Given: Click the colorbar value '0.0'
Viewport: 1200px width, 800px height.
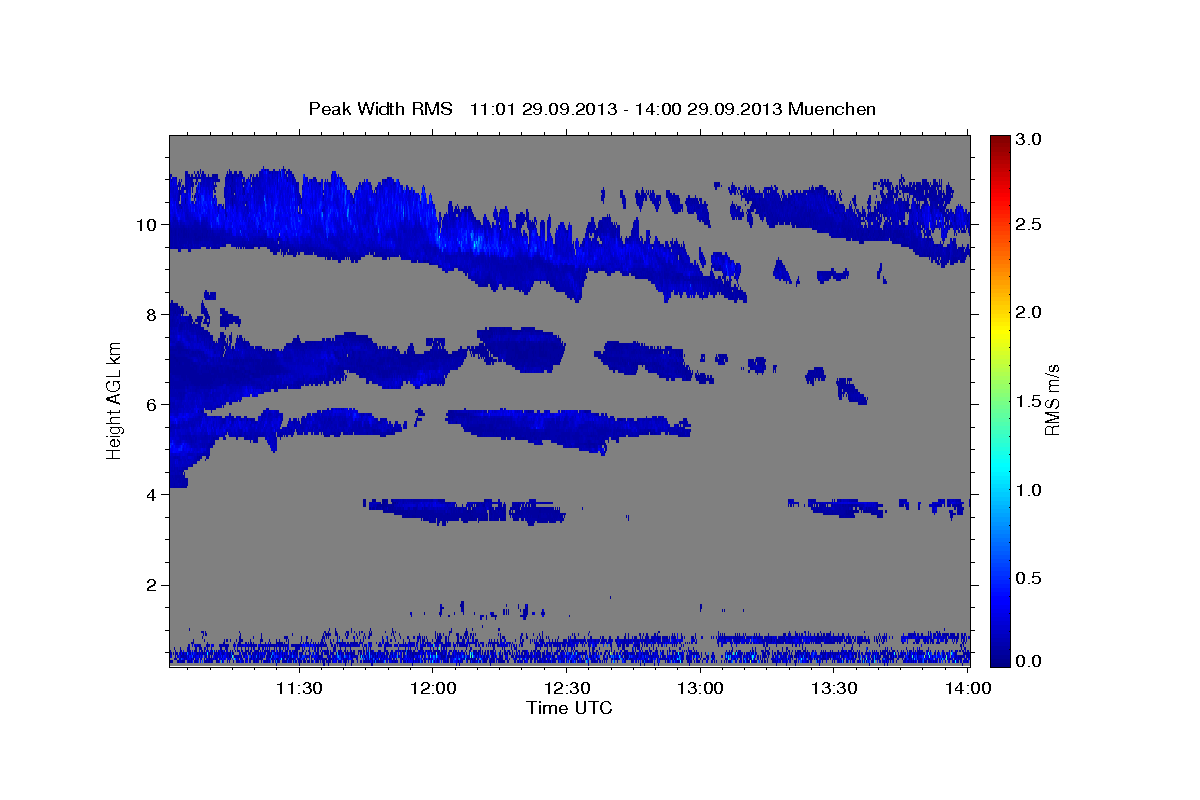Looking at the screenshot, I should (x=1030, y=661).
